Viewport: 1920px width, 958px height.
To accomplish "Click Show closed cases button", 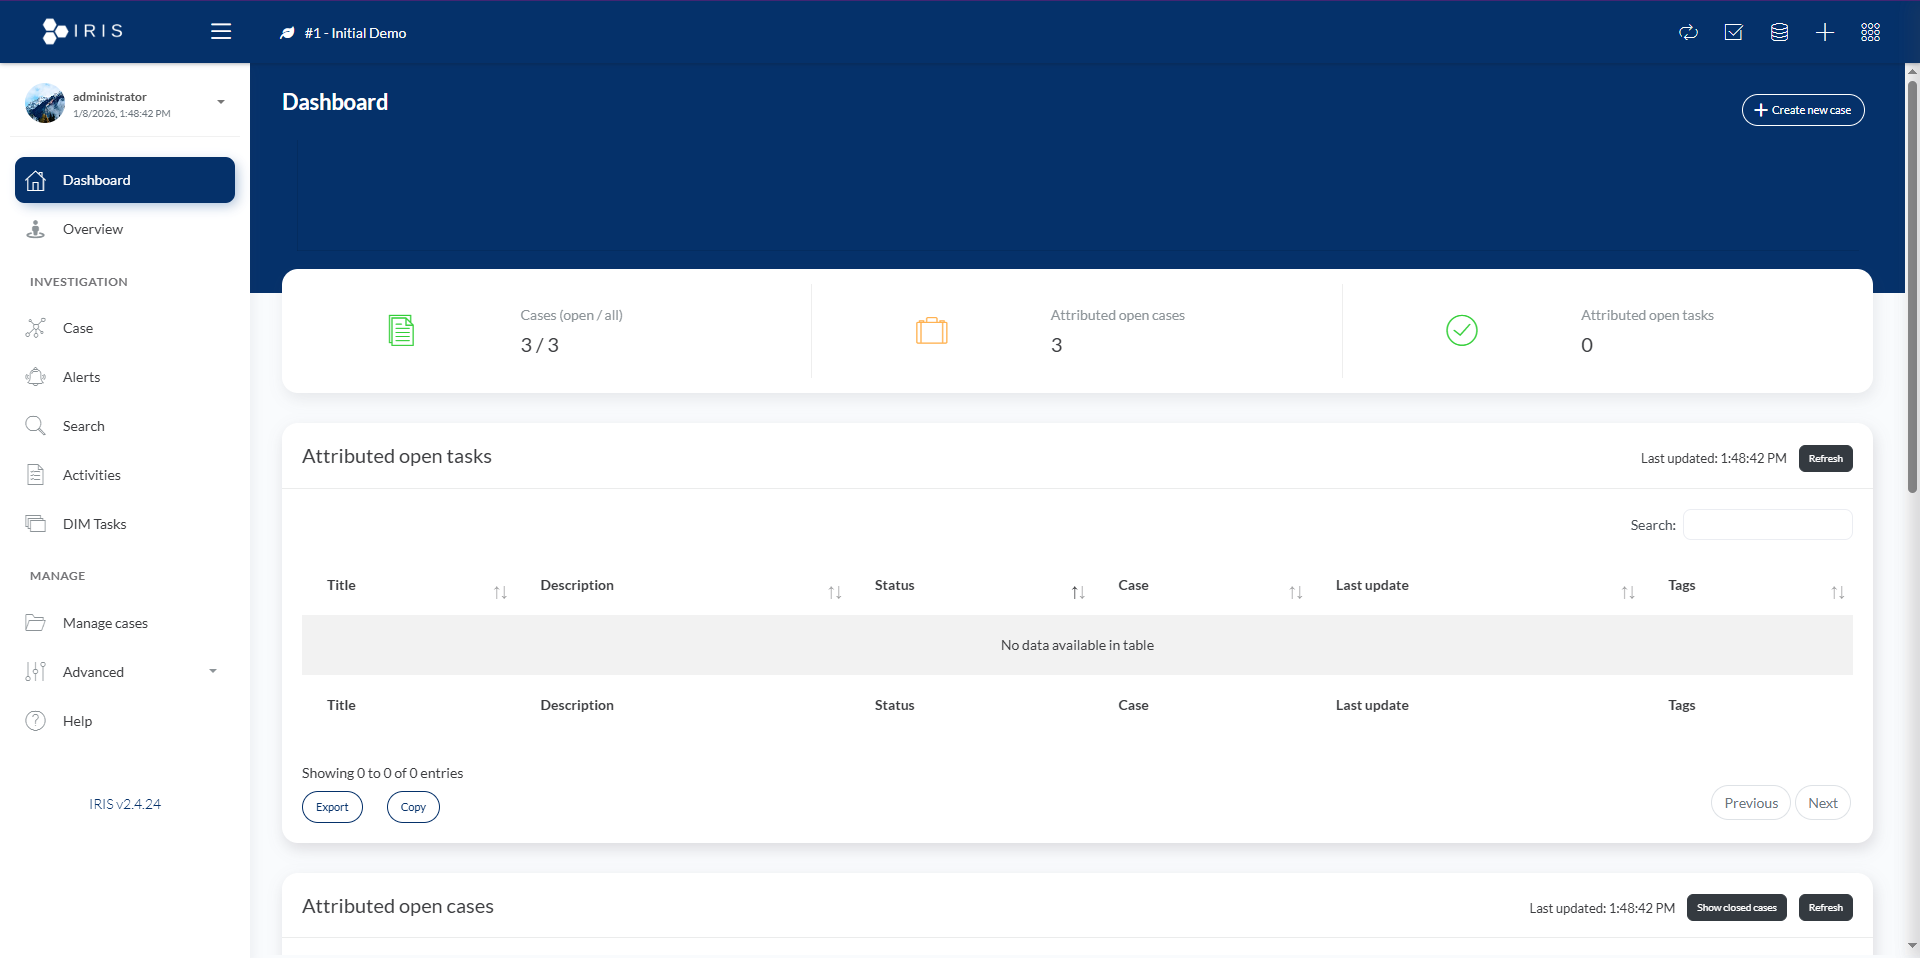I will 1736,908.
